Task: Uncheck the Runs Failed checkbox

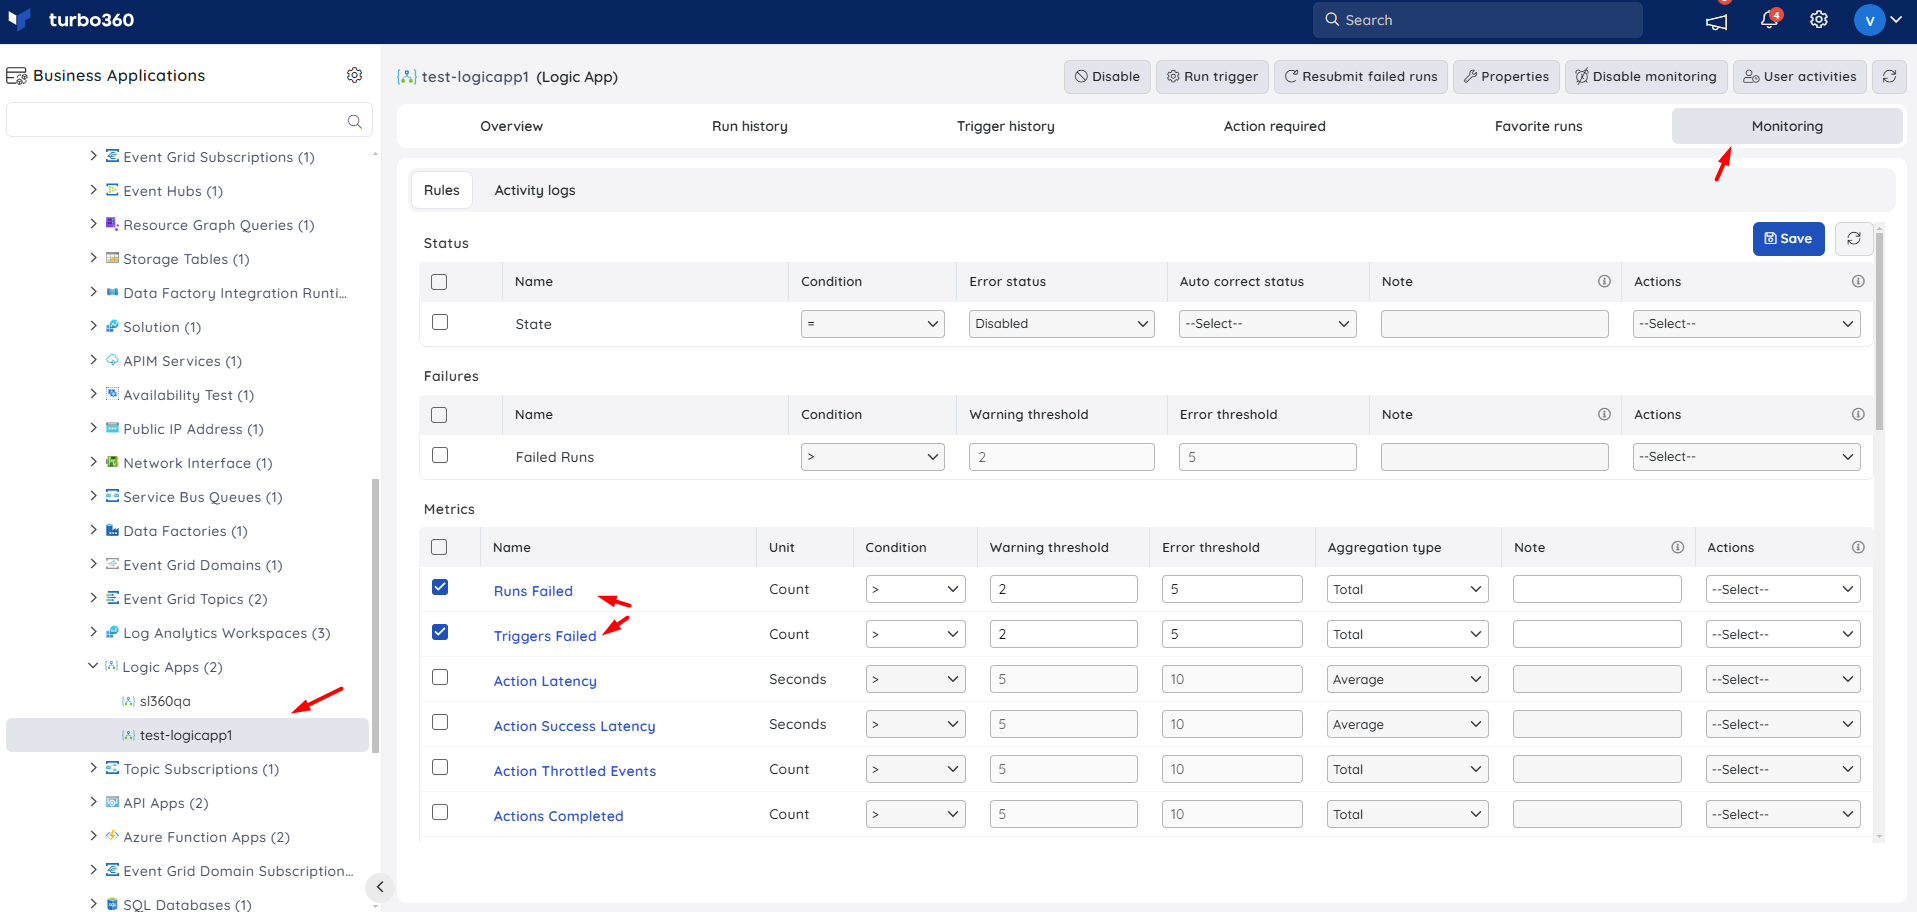Action: pos(440,587)
